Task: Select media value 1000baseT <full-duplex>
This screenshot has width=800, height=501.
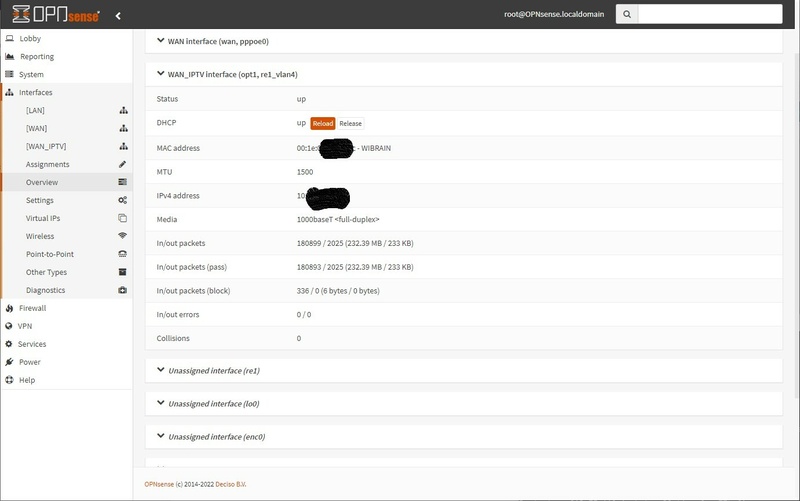Action: (x=338, y=219)
